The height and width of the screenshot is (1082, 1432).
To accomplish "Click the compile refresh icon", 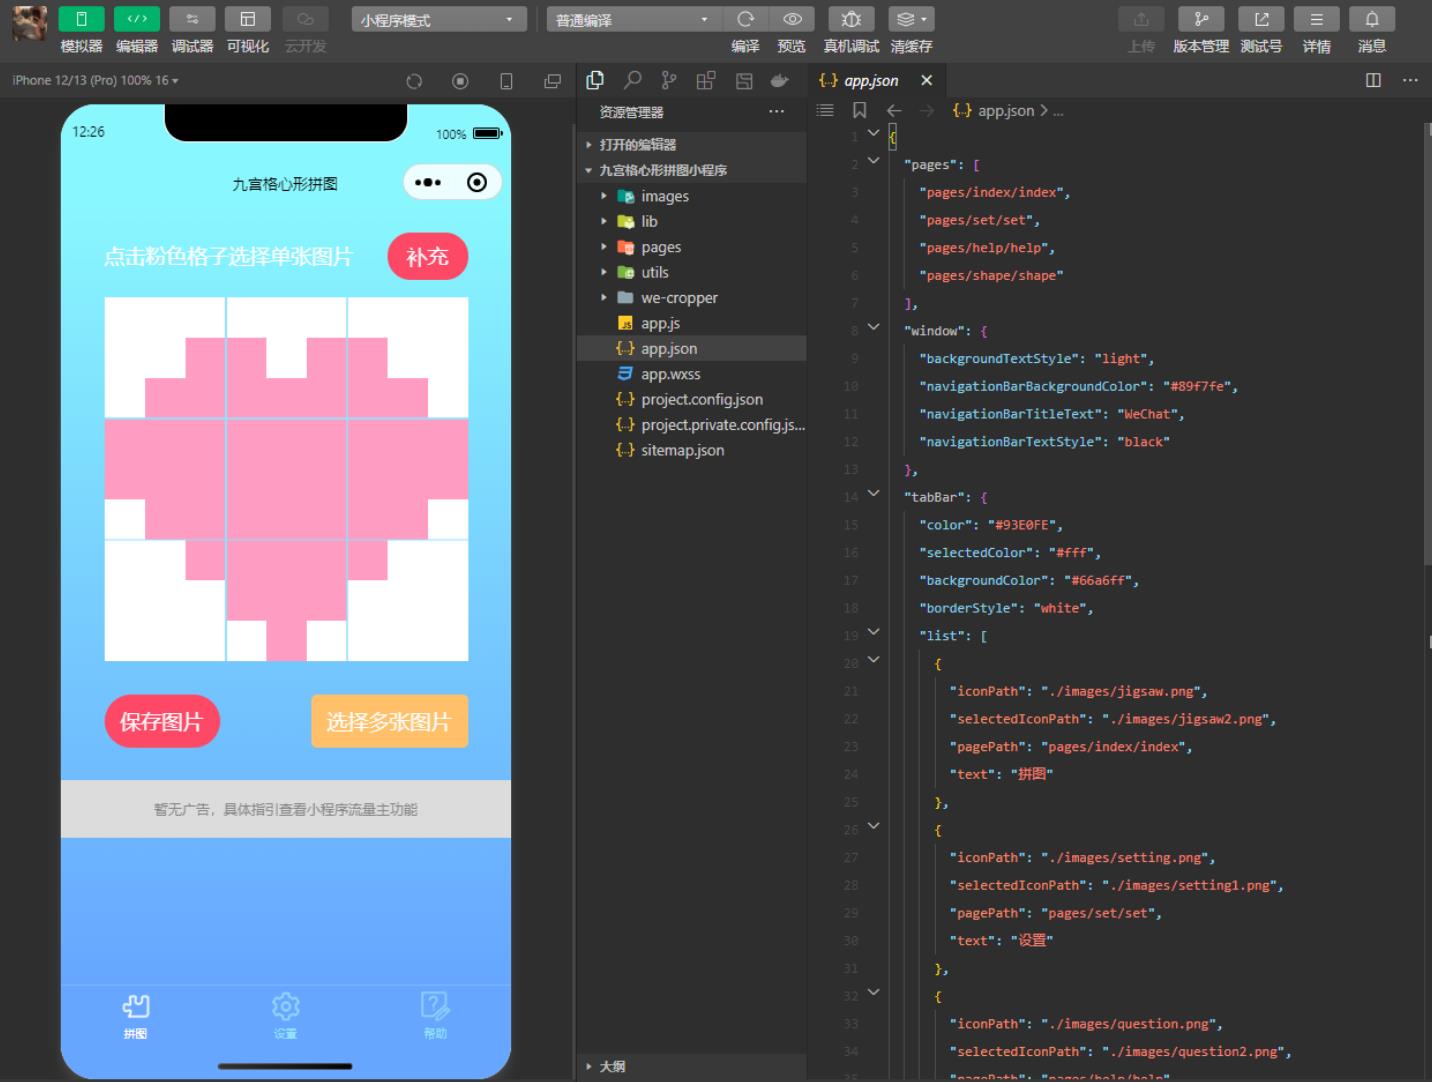I will click(745, 19).
